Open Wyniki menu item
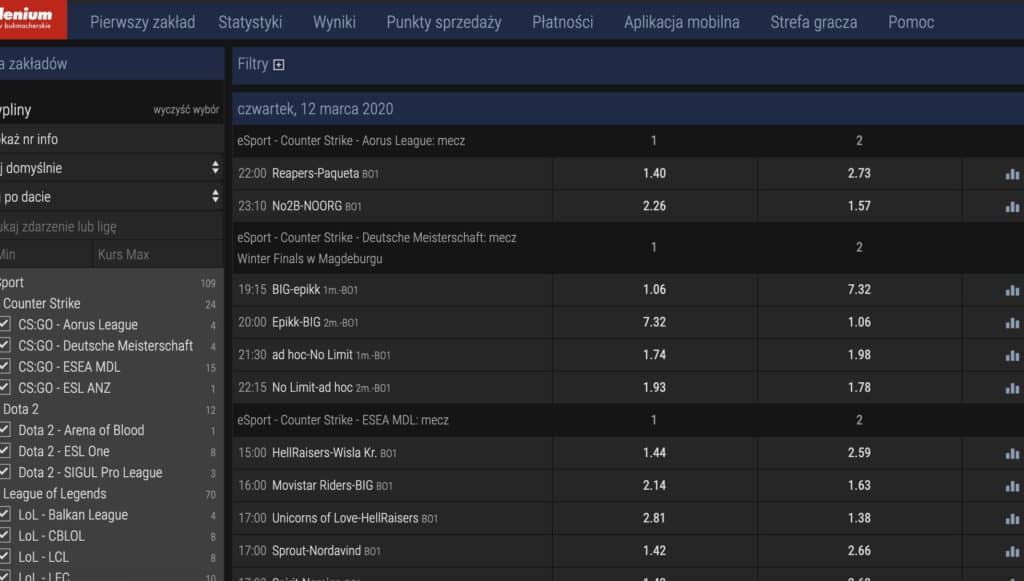The height and width of the screenshot is (581, 1024). tap(334, 22)
